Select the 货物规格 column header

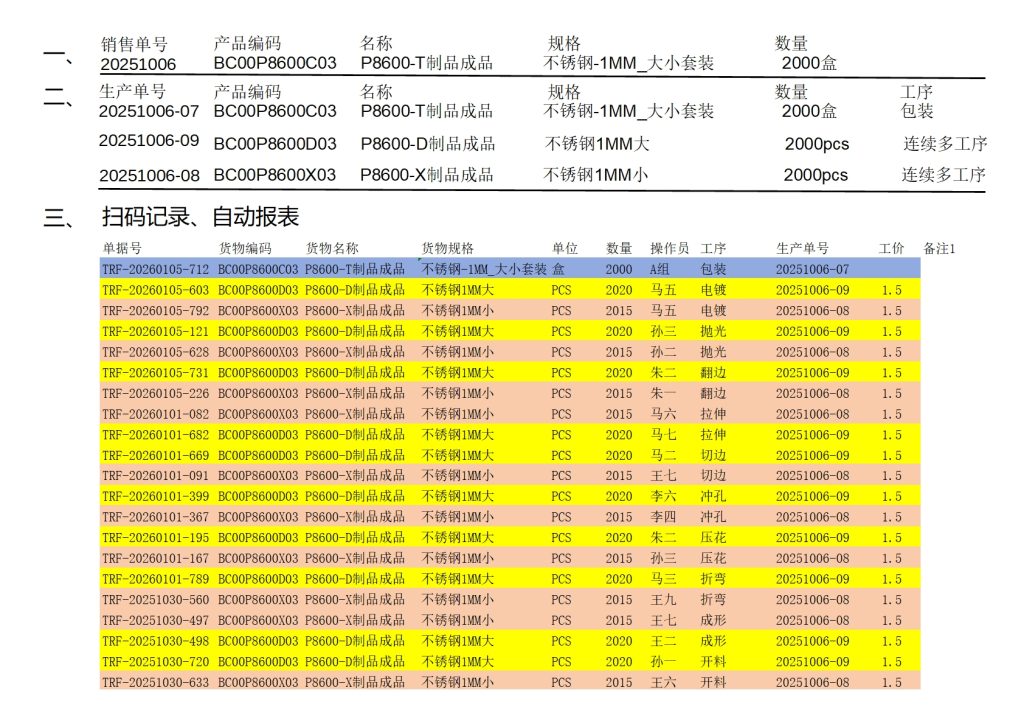(x=448, y=248)
